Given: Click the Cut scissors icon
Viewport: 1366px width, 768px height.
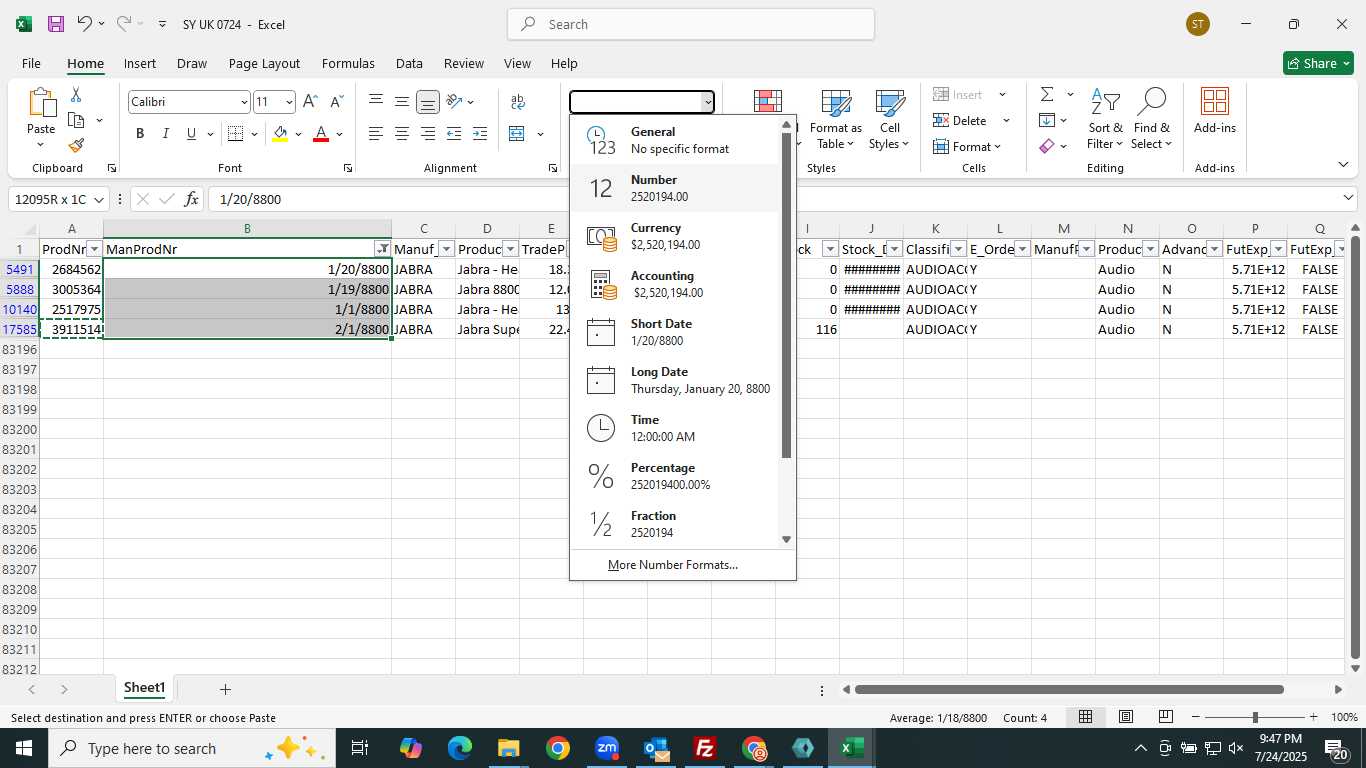Looking at the screenshot, I should (x=76, y=95).
